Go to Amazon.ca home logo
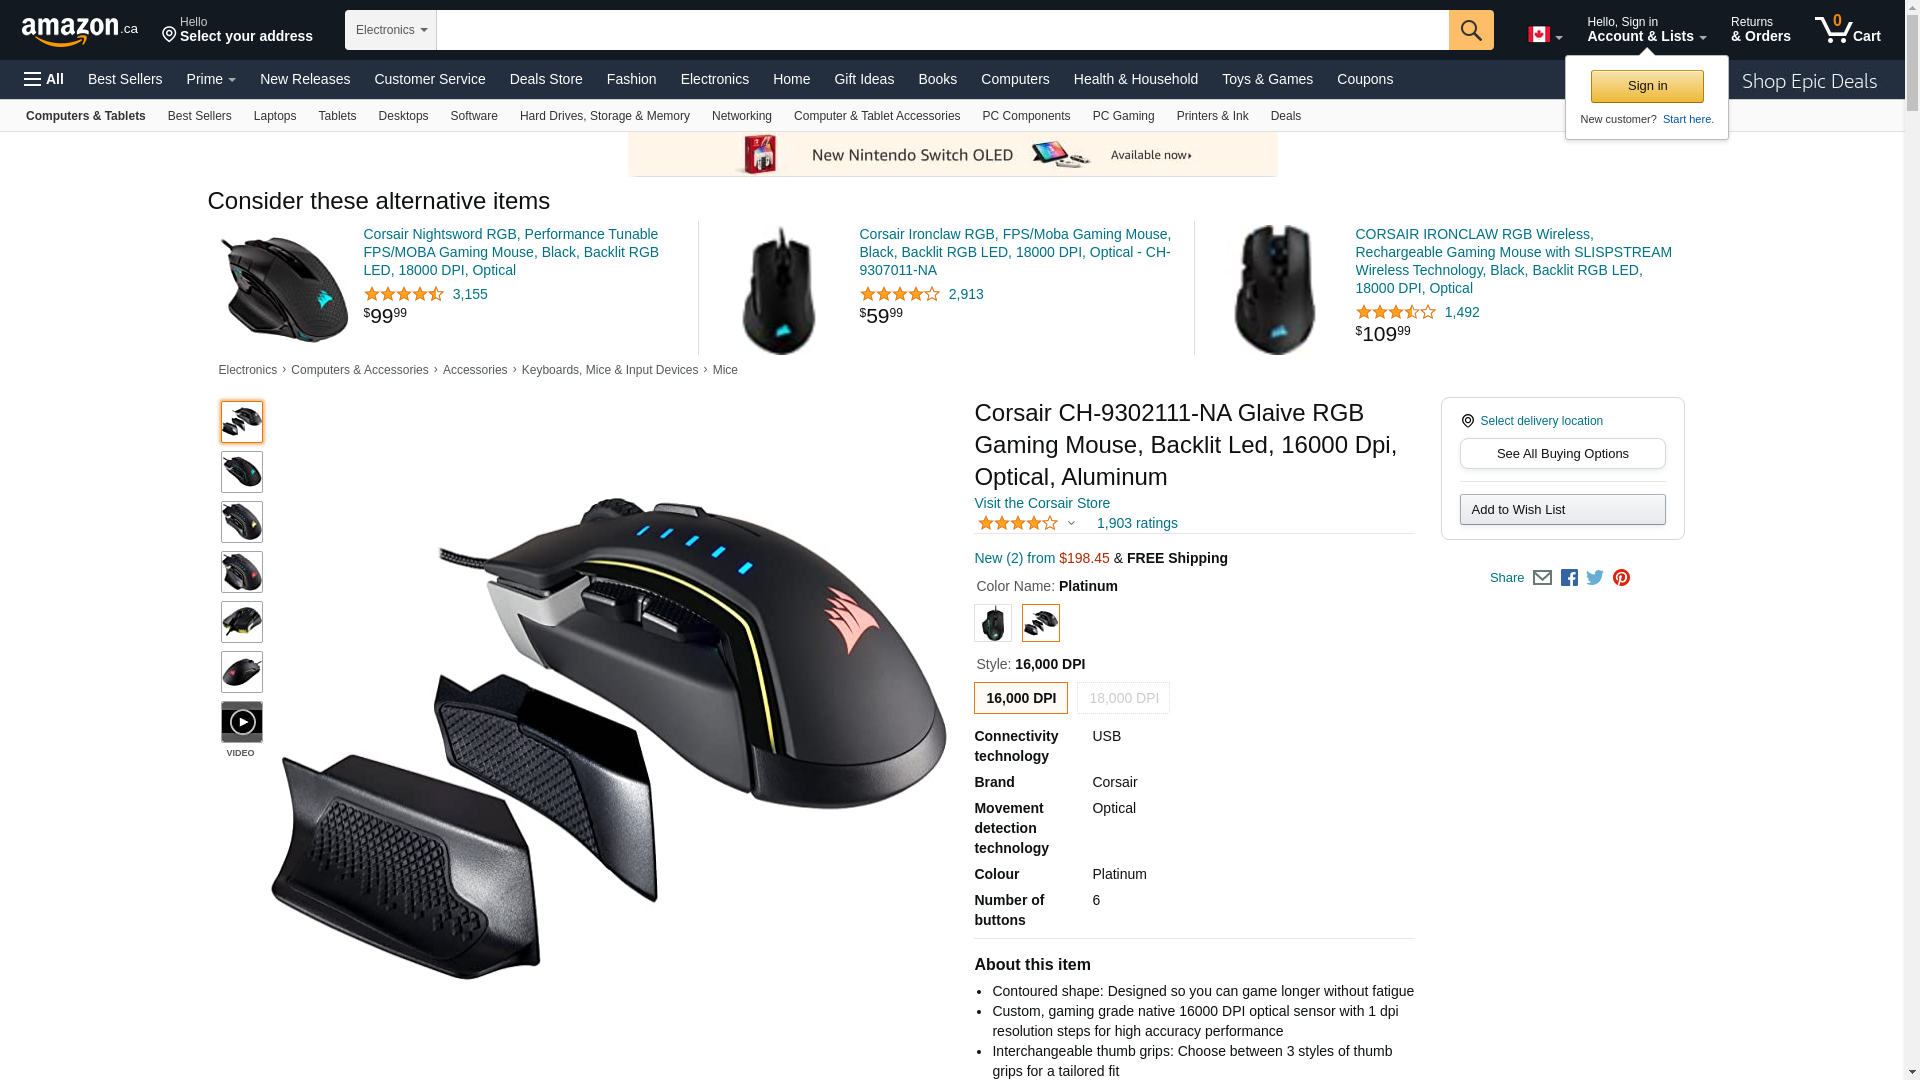 80,31
